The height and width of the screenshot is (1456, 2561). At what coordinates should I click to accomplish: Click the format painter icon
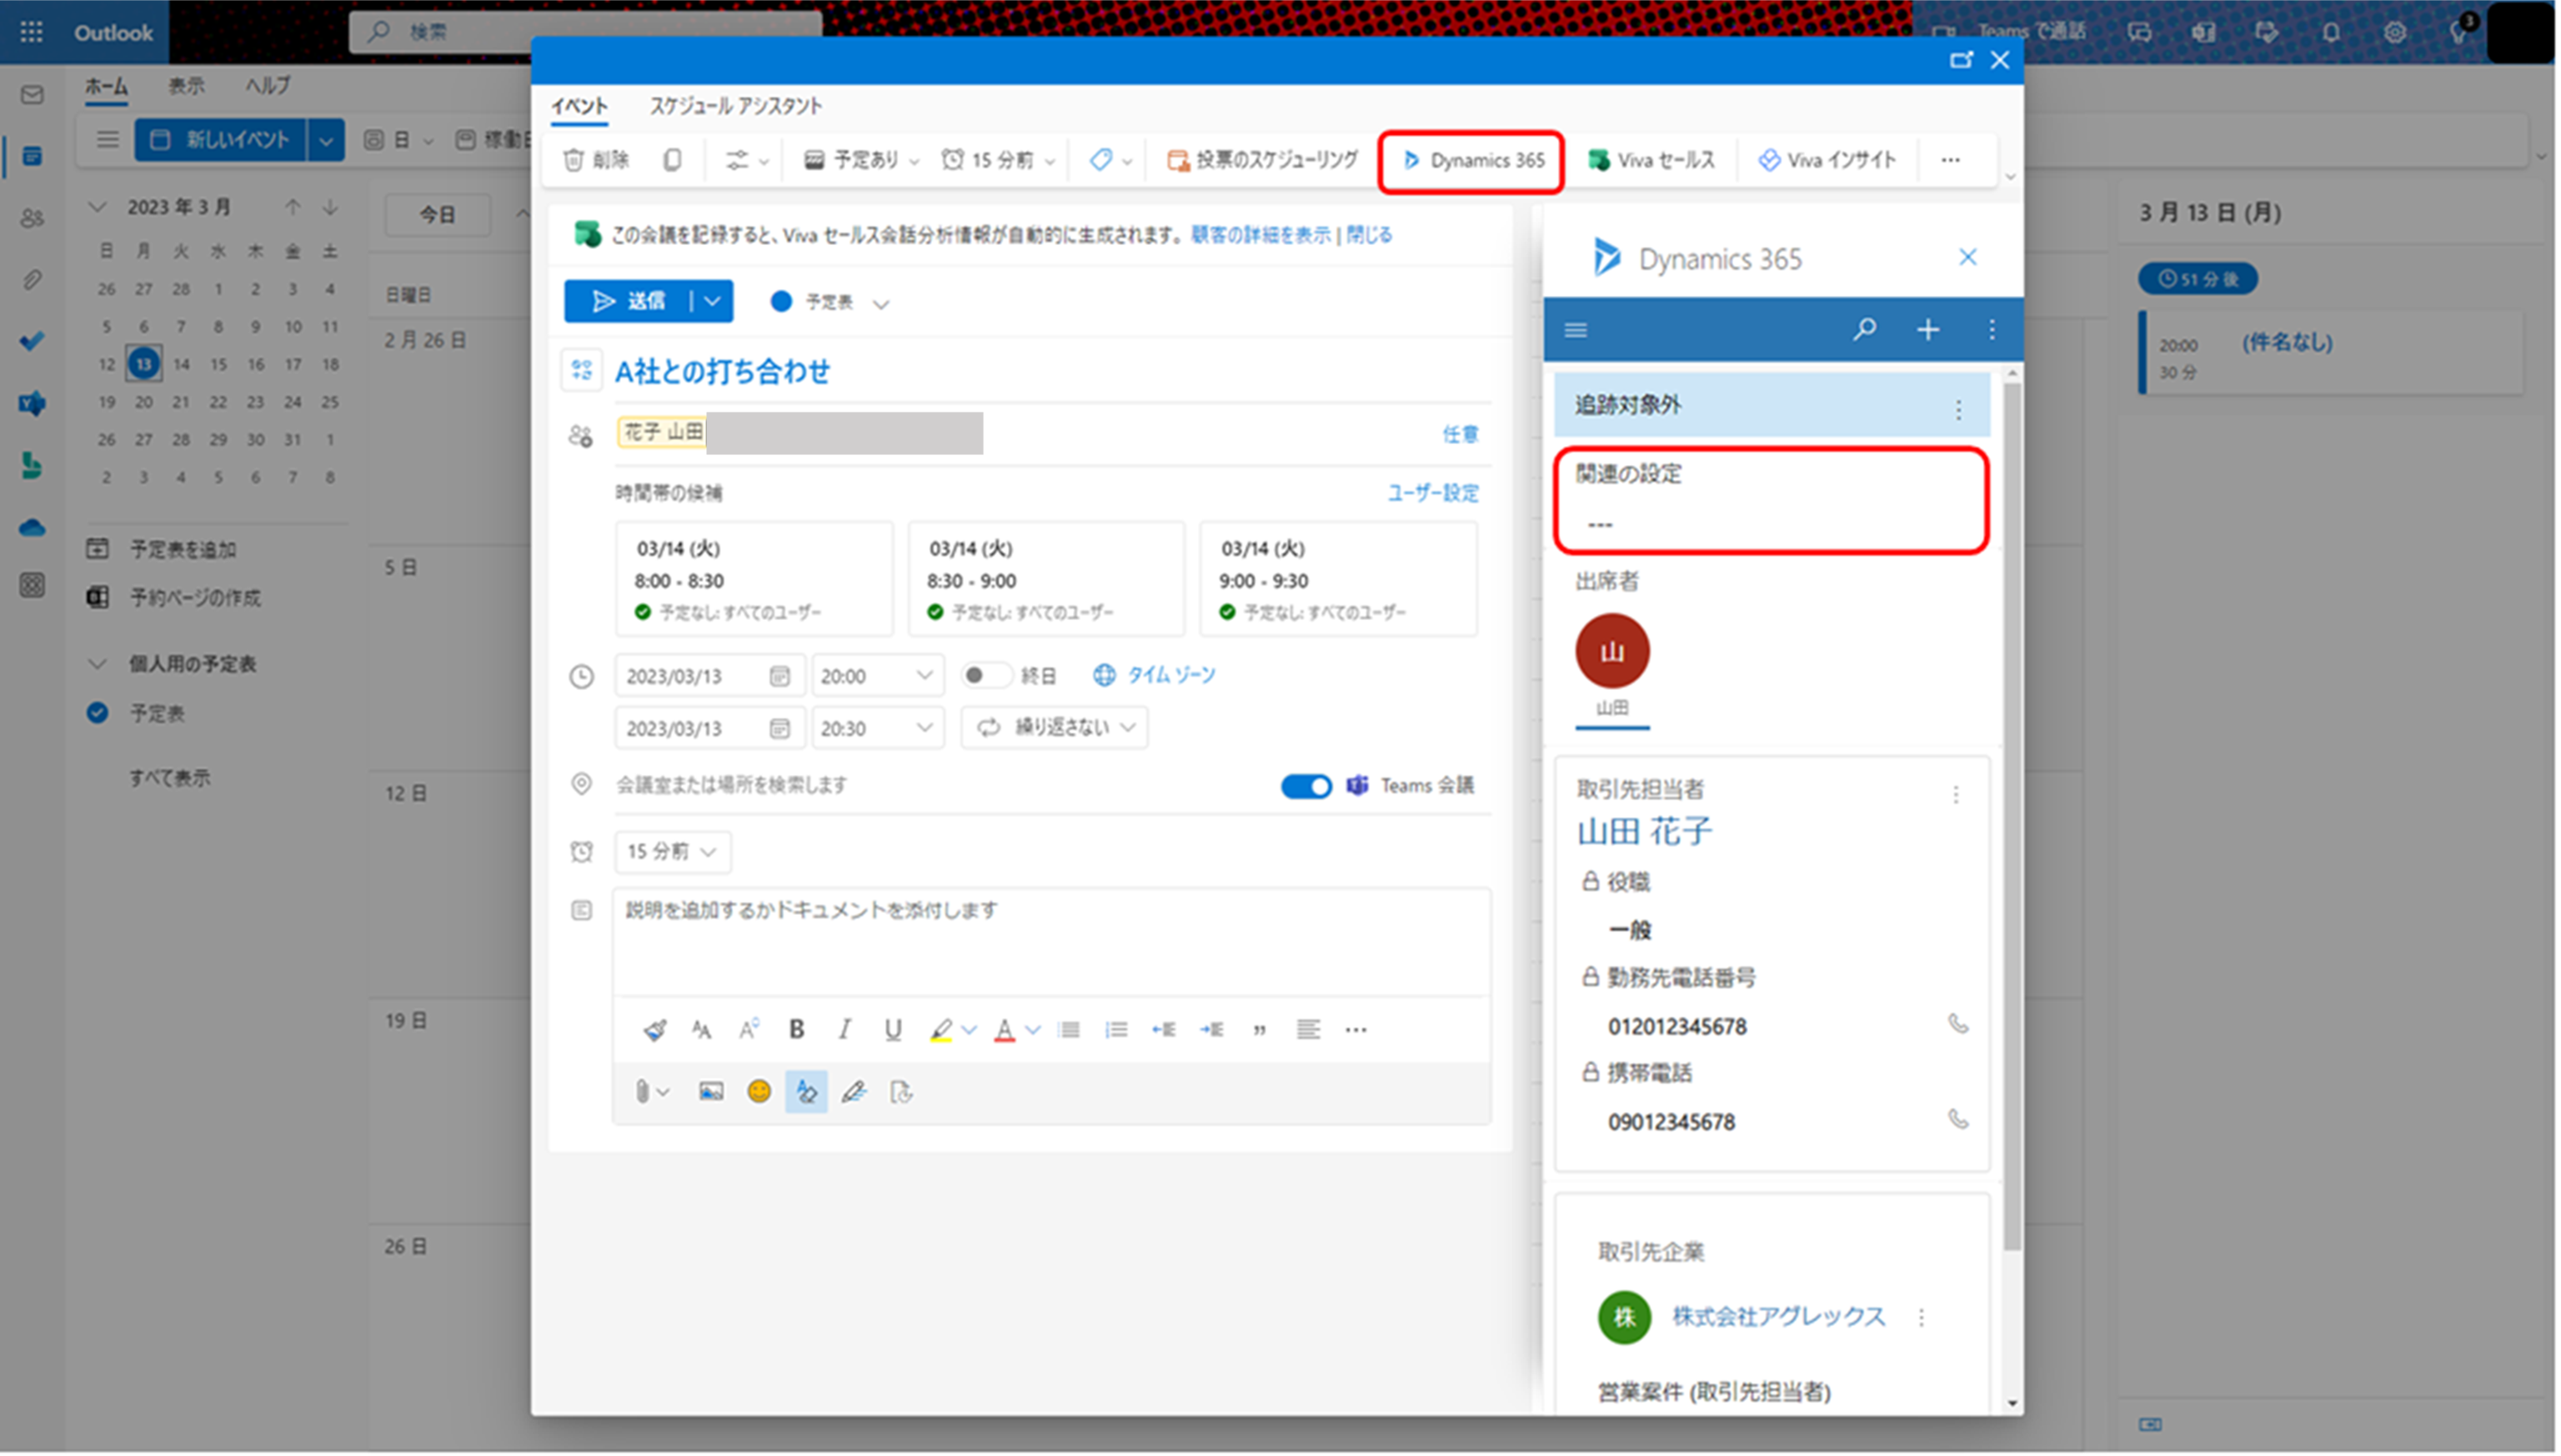656,1030
